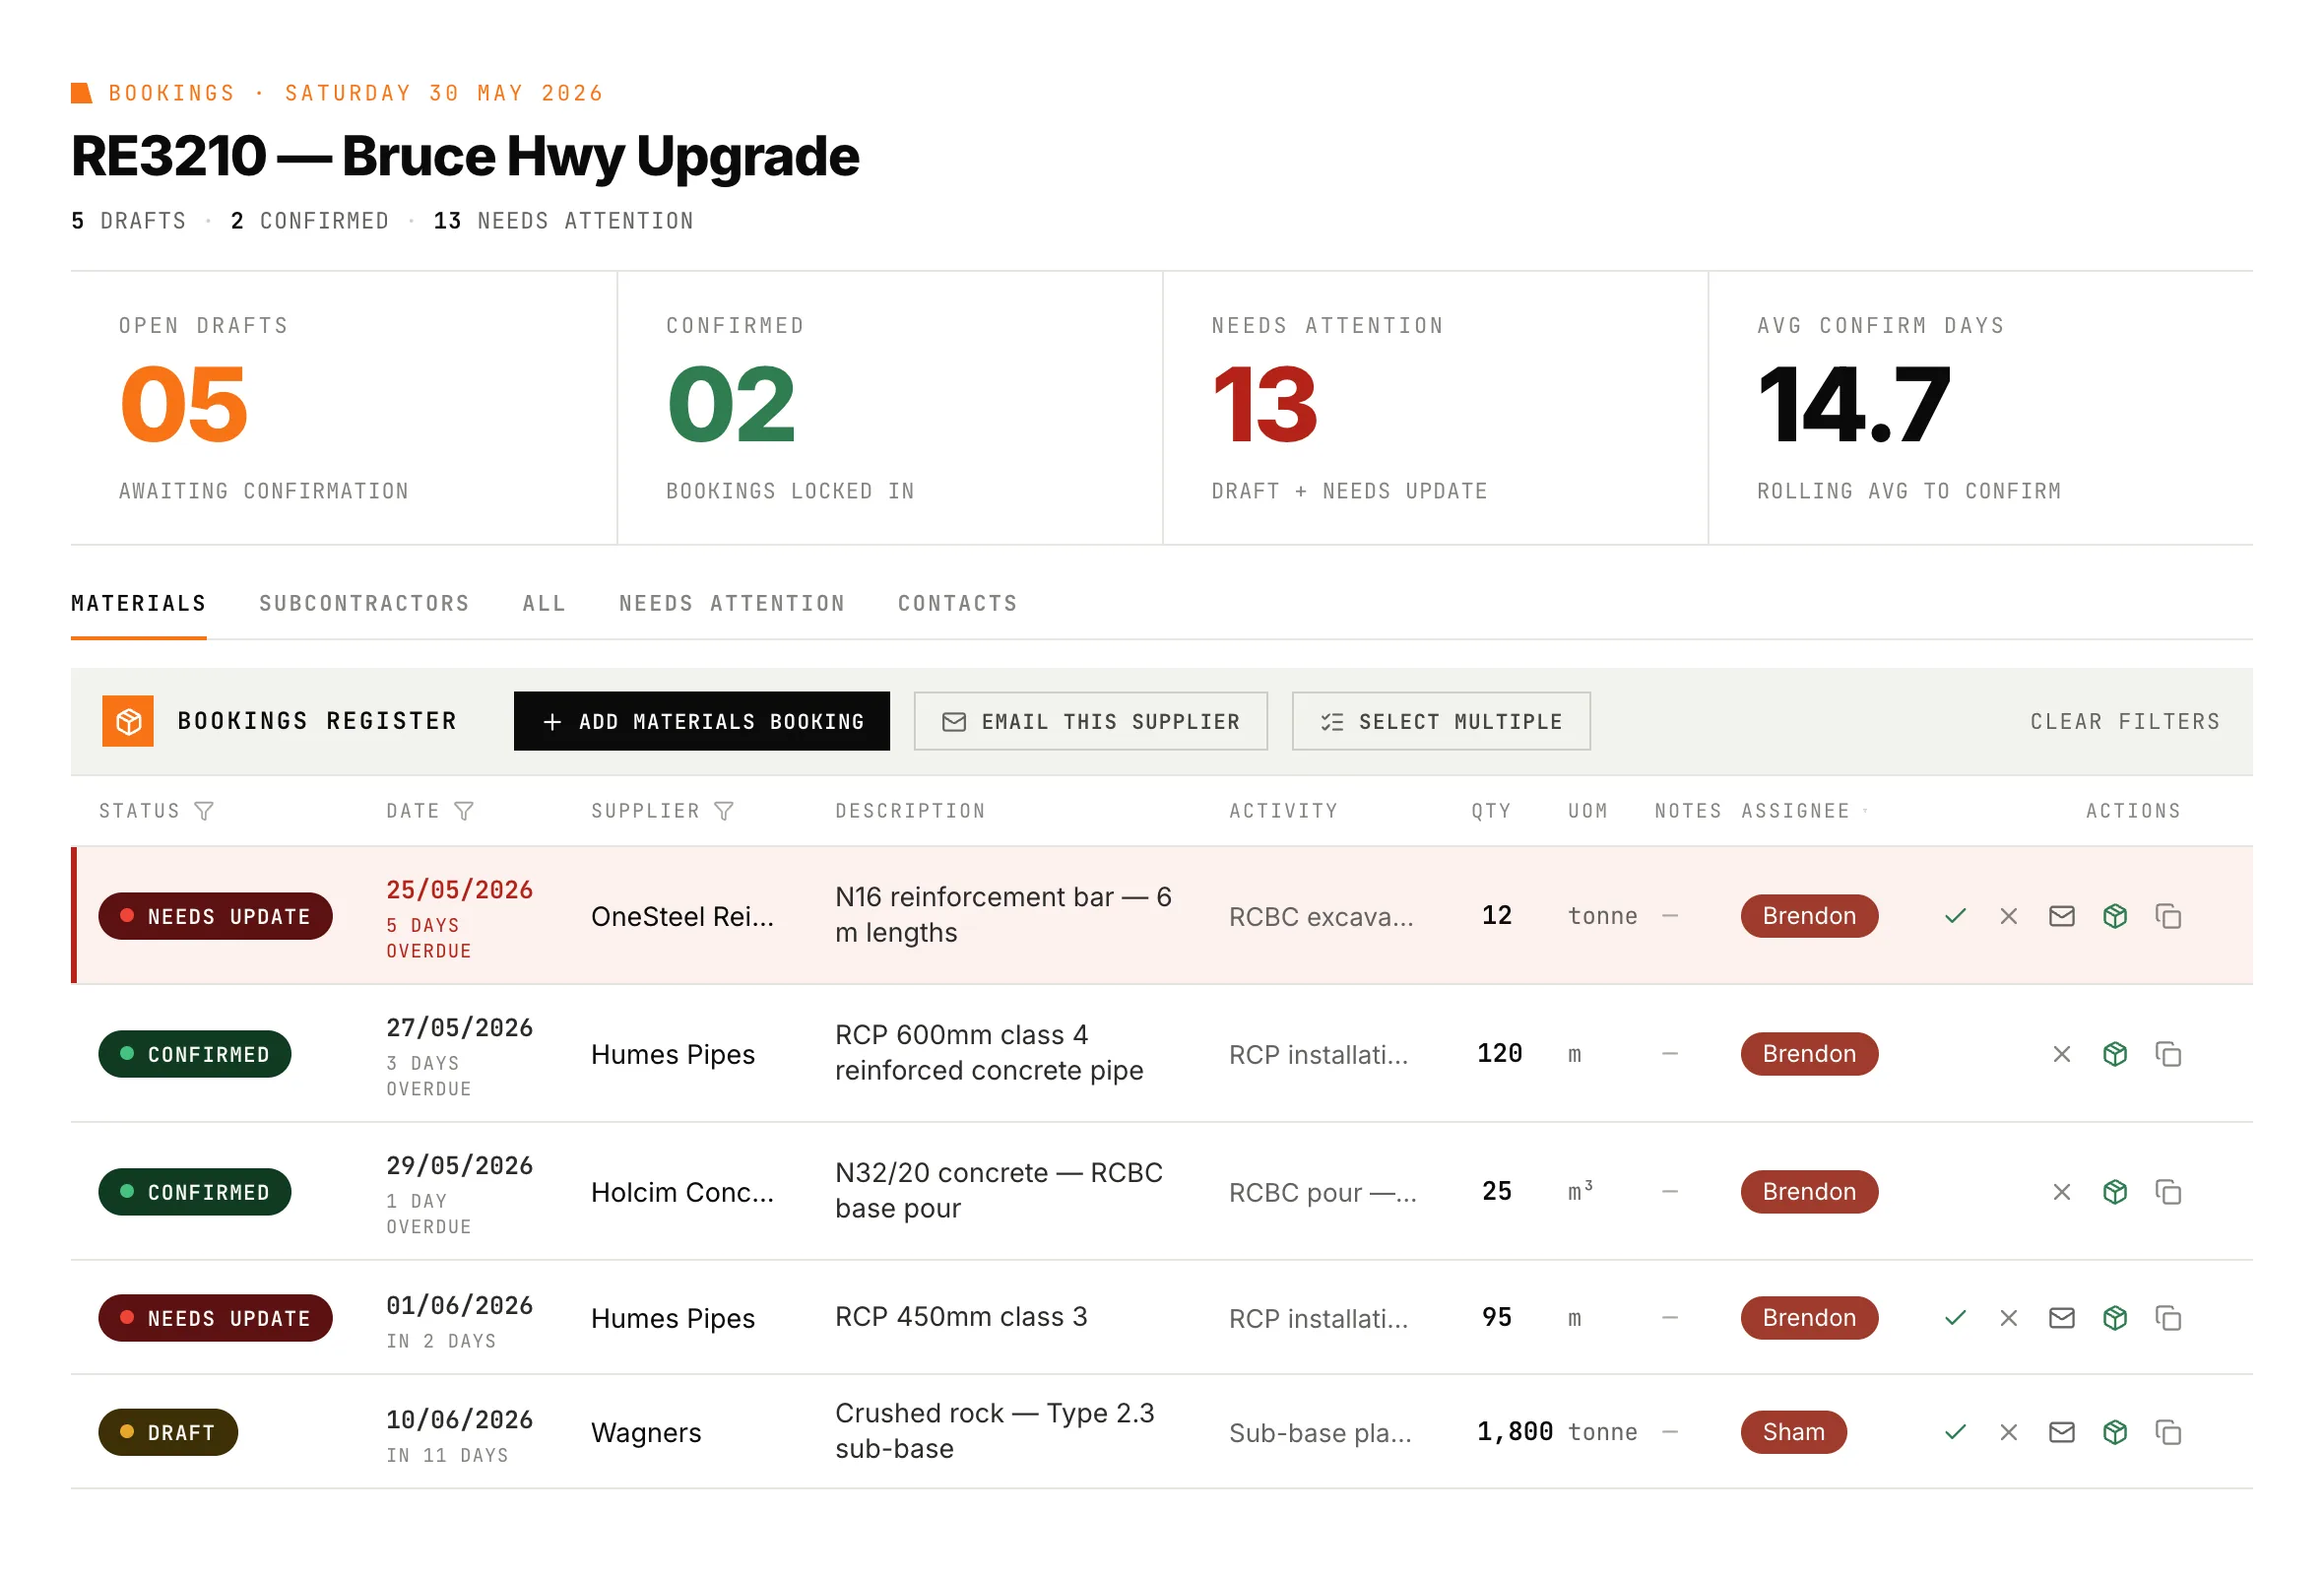Screen dimensions: 2324x1580
Task: Click supplier Holcim Conc... in the table
Action: (x=682, y=1193)
